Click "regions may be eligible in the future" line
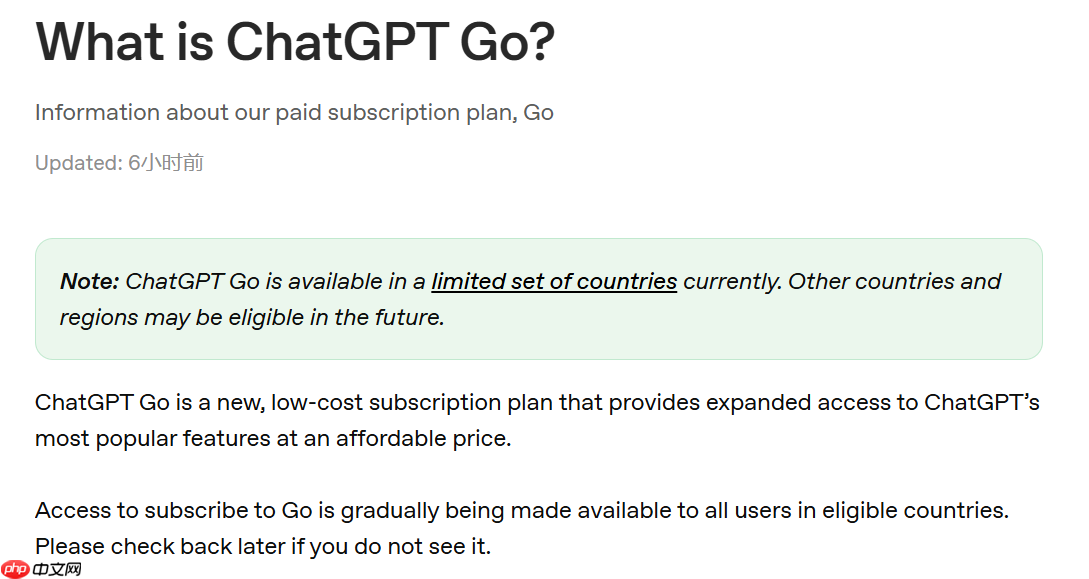 click(252, 318)
